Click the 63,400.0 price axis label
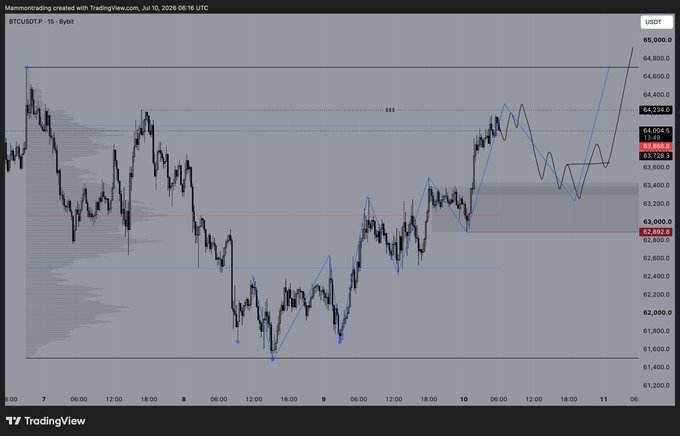This screenshot has width=680, height=436. click(657, 185)
